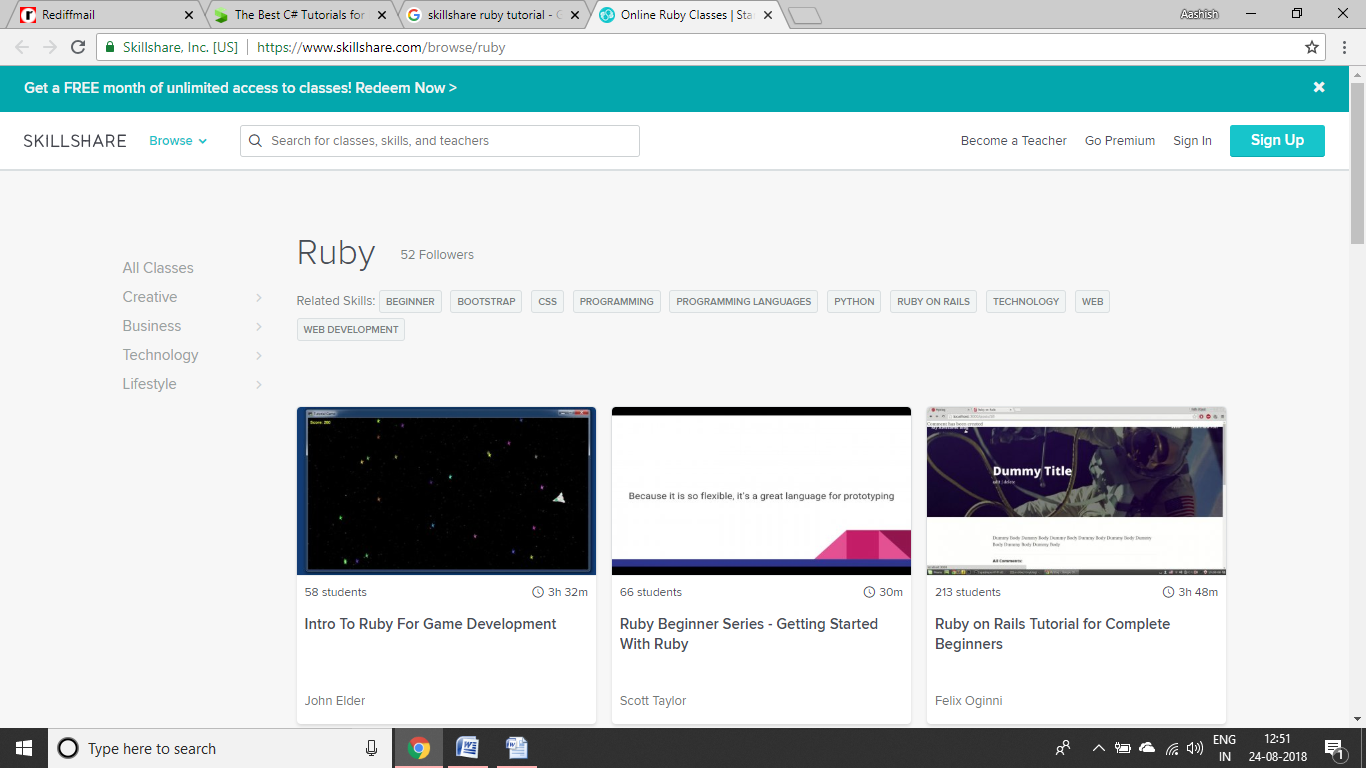This screenshot has width=1366, height=768.
Task: Click Redeem Now banner link
Action: [x=407, y=88]
